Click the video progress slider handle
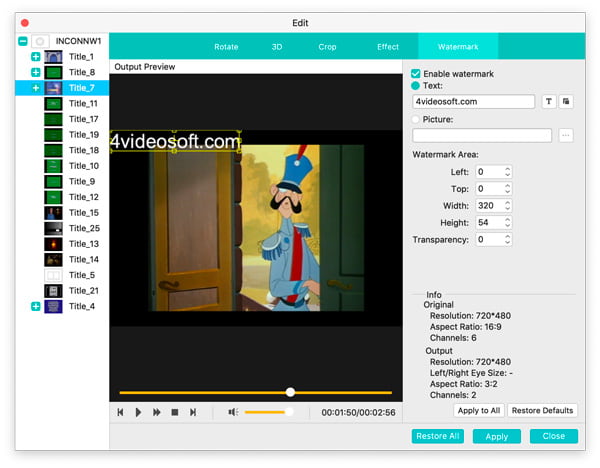This screenshot has width=600, height=468. tap(290, 392)
